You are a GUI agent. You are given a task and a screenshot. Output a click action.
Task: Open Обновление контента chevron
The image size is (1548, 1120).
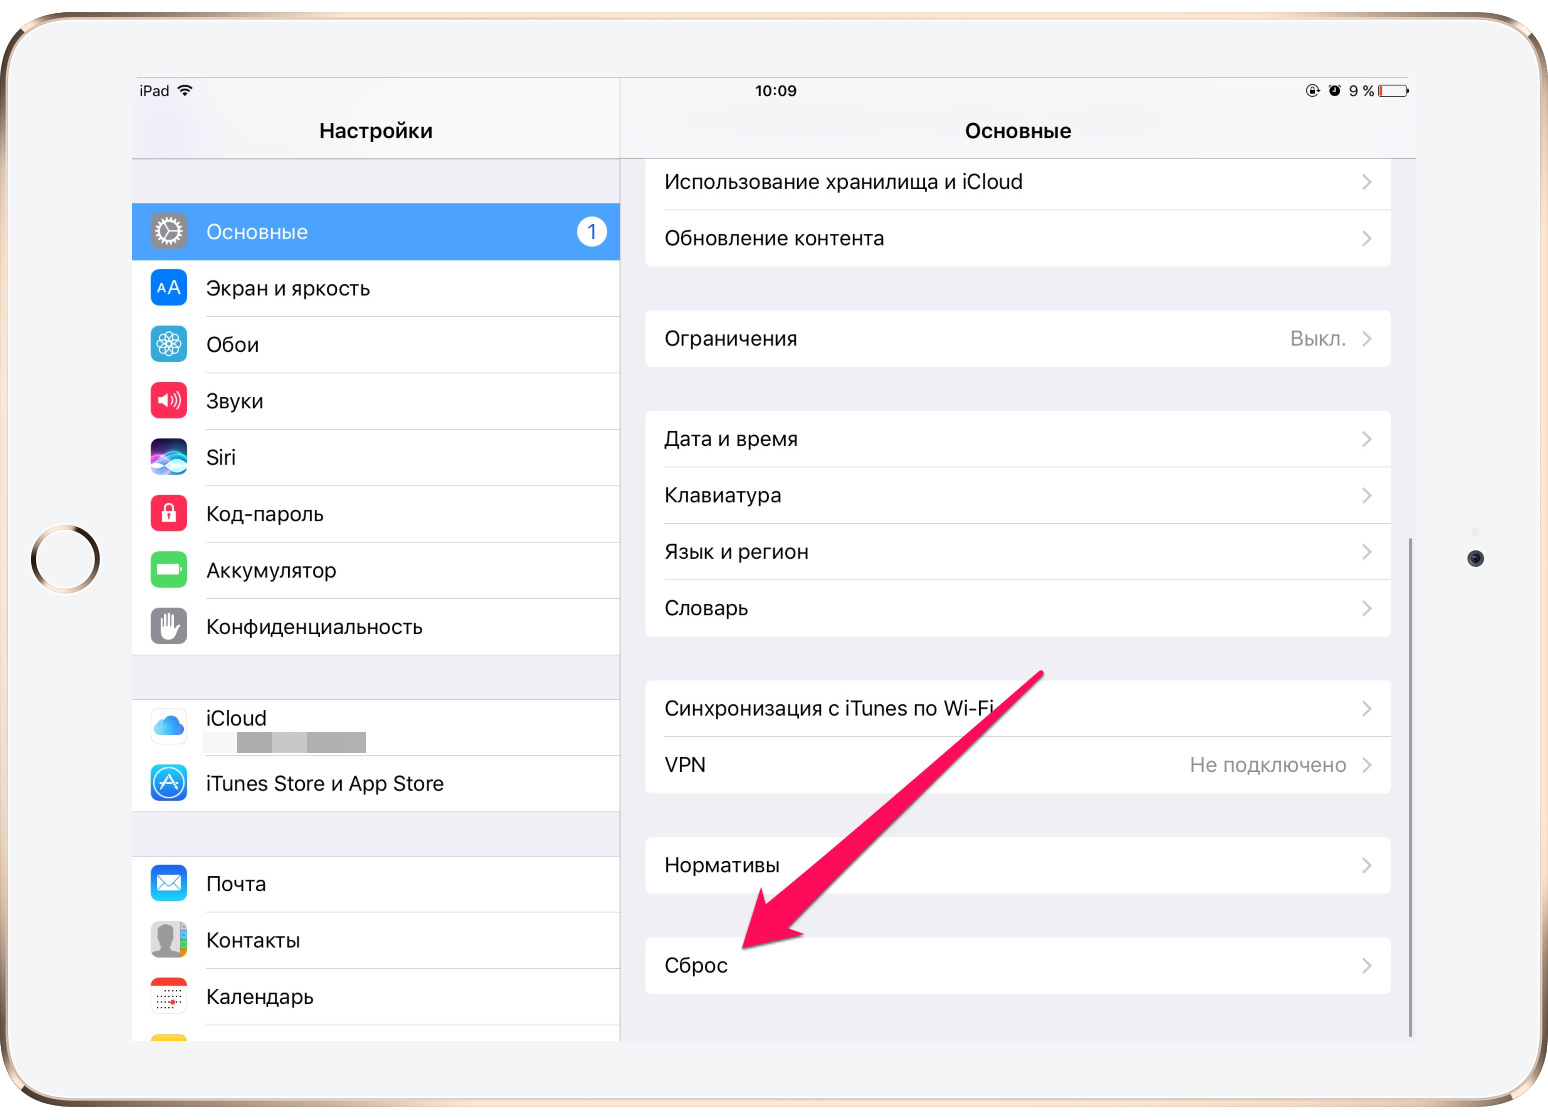(1367, 238)
